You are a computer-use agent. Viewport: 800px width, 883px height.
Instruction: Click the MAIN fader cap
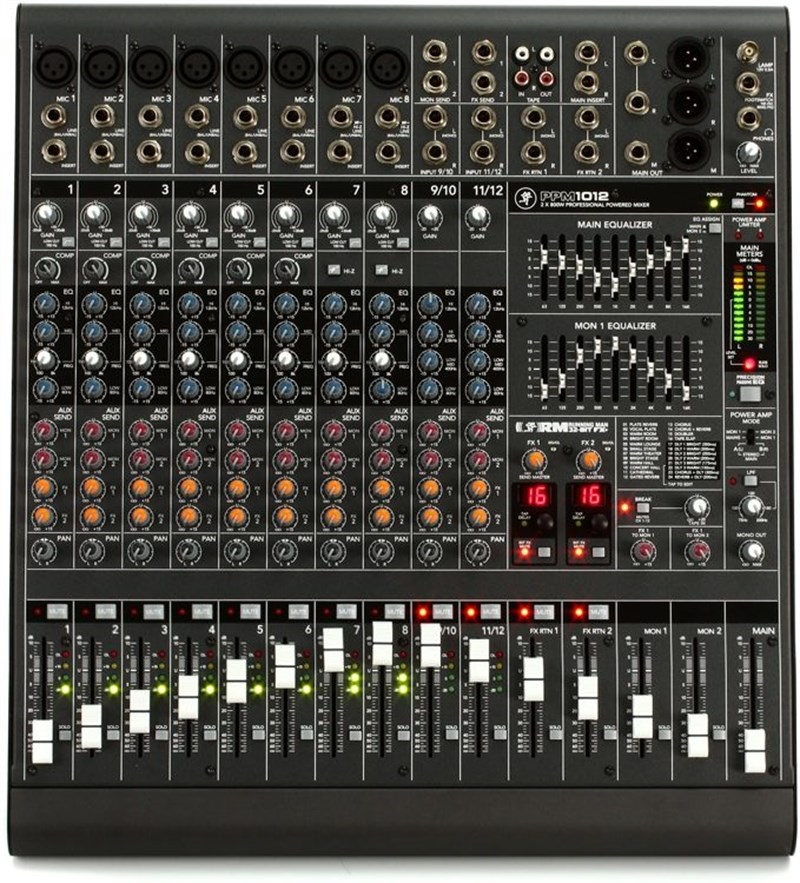click(755, 751)
